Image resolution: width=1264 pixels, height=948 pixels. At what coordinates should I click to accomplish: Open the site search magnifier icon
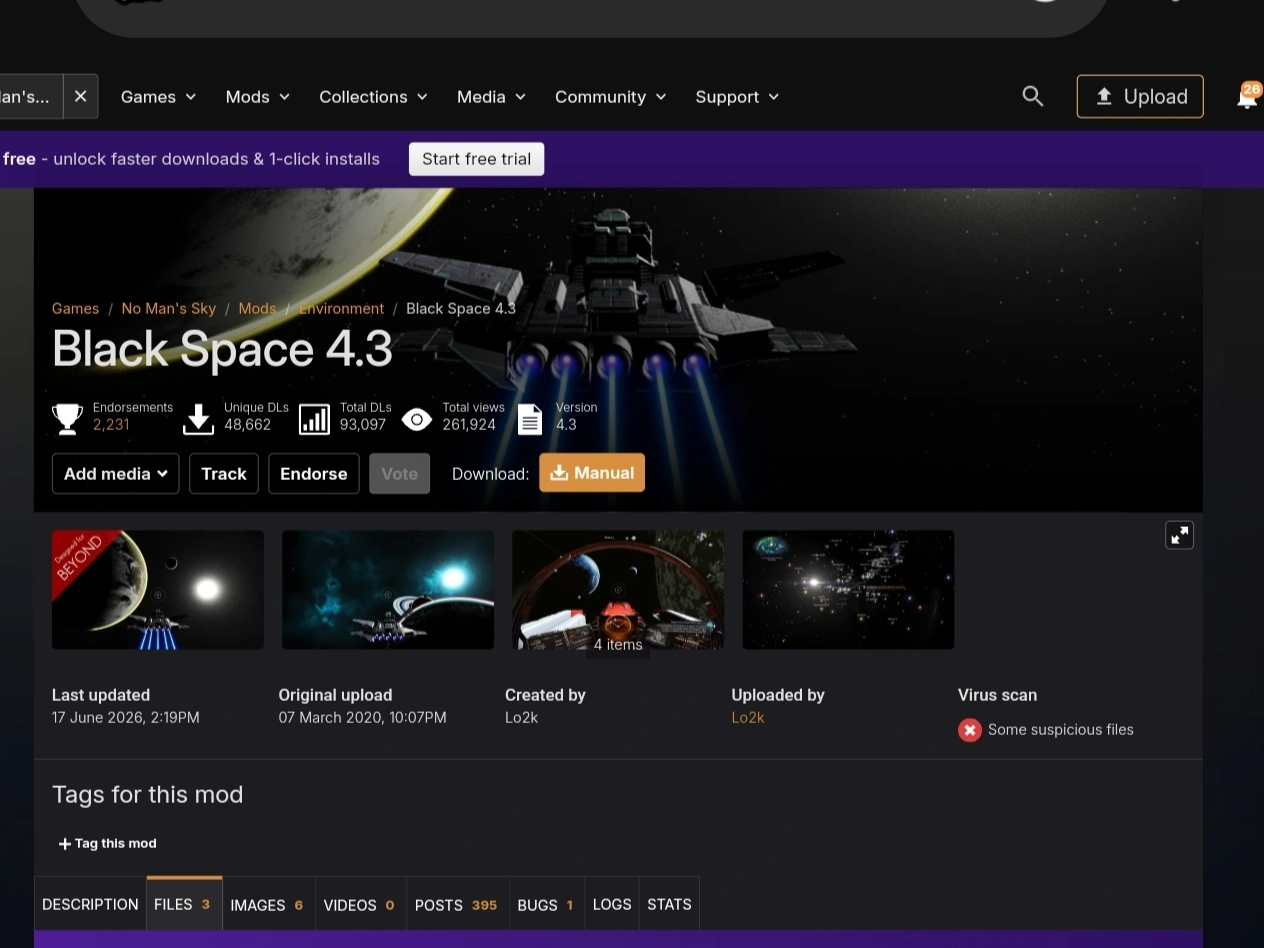(x=1033, y=96)
